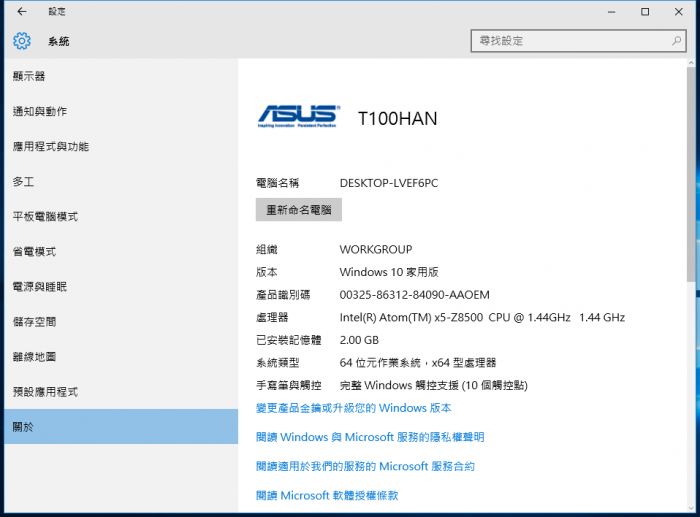Select the highlighted 關於 item
Viewport: 700px width, 517px height.
pos(121,427)
